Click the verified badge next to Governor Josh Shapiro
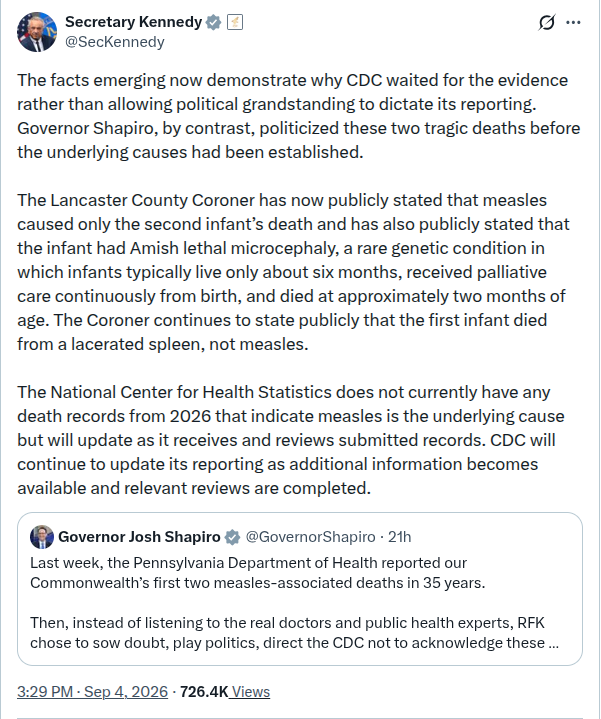 [232, 537]
